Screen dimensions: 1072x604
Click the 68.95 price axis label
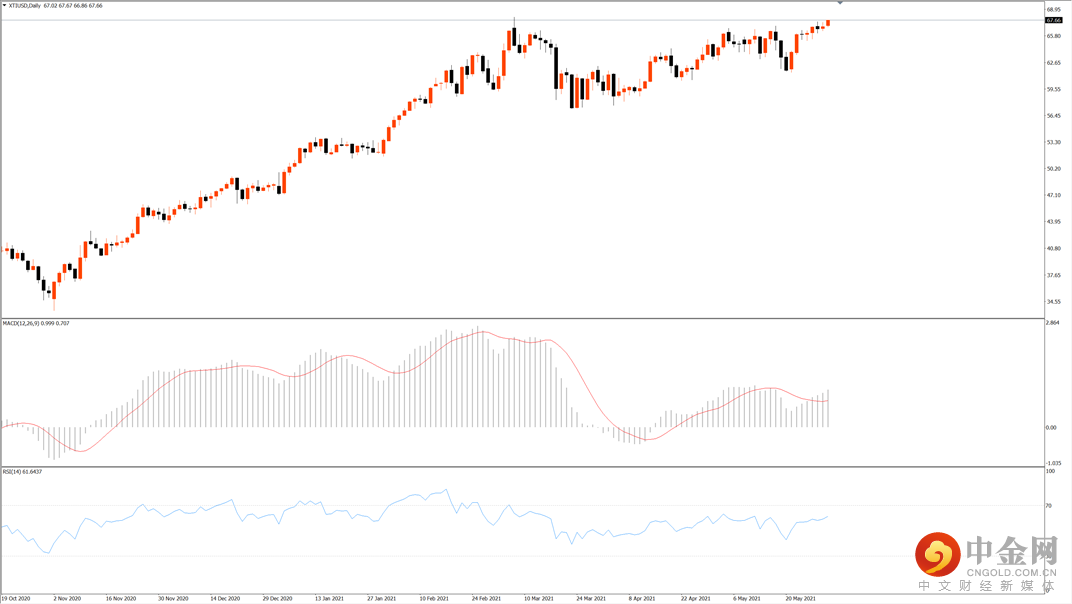click(1054, 10)
